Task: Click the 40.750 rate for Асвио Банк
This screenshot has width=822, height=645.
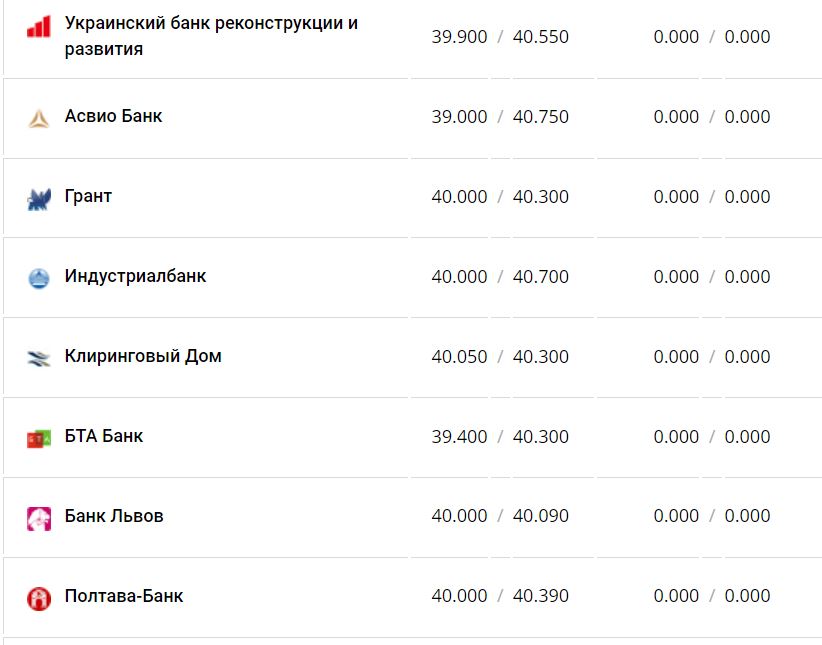Action: coord(540,116)
